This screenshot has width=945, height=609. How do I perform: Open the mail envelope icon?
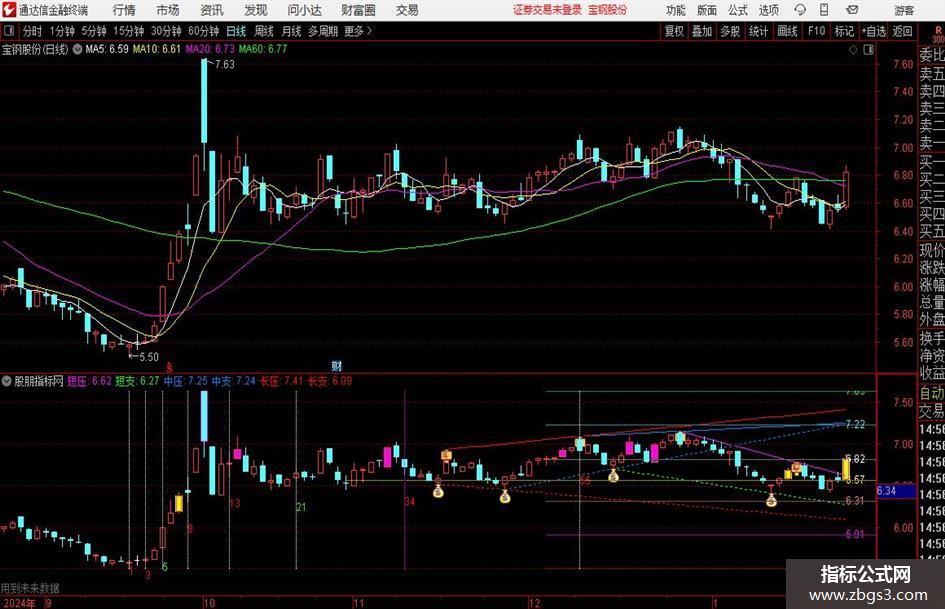(x=852, y=10)
